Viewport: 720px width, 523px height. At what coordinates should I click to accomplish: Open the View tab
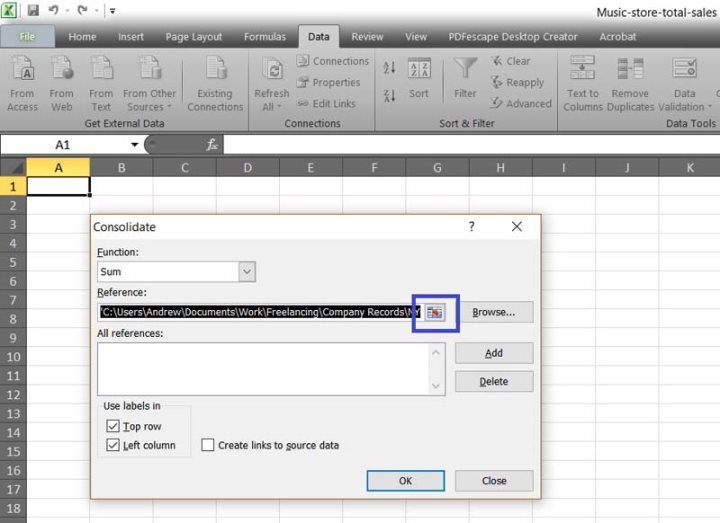click(x=416, y=37)
